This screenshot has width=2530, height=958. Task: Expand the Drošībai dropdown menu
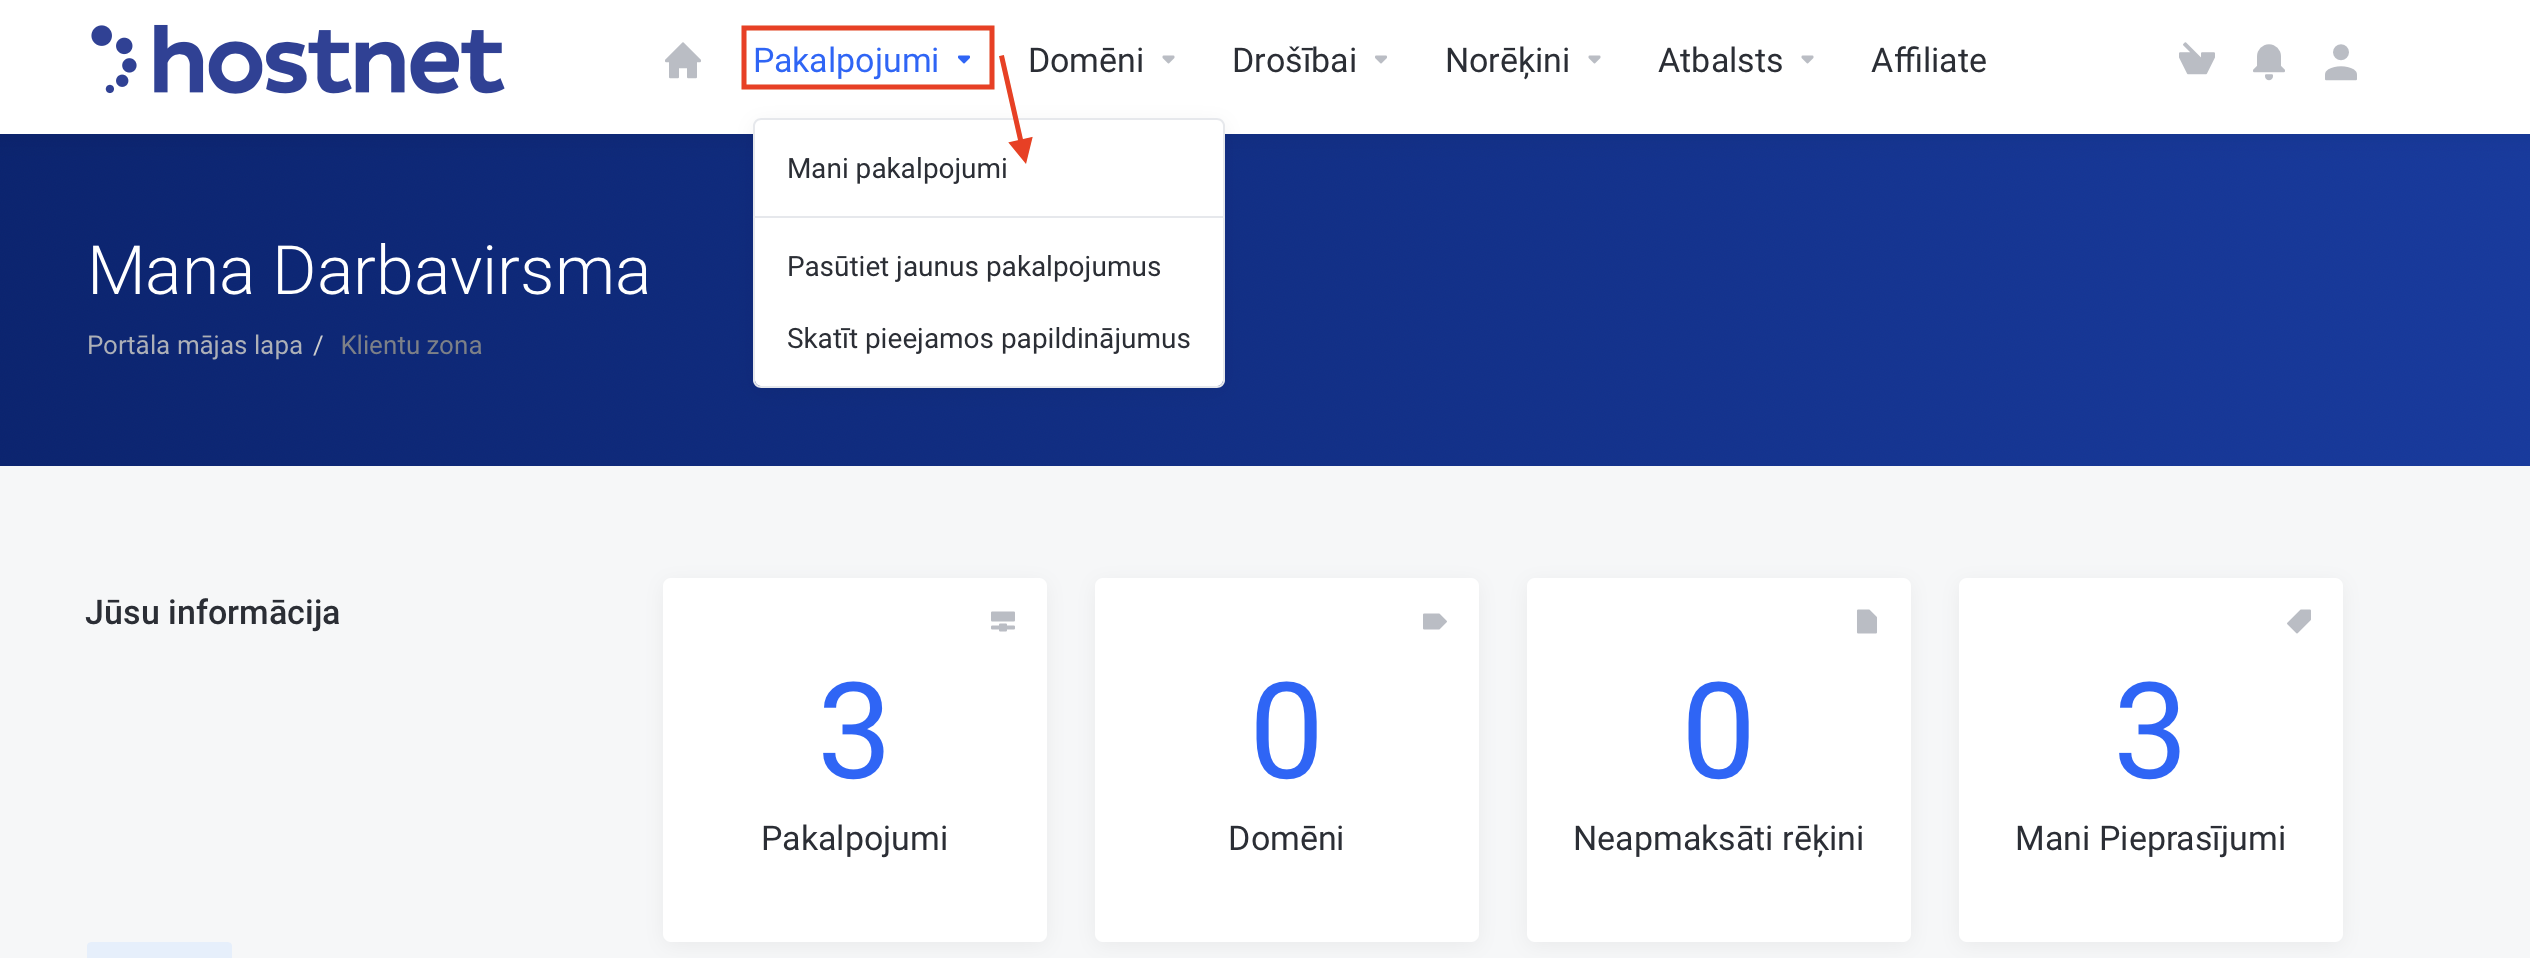(1308, 60)
